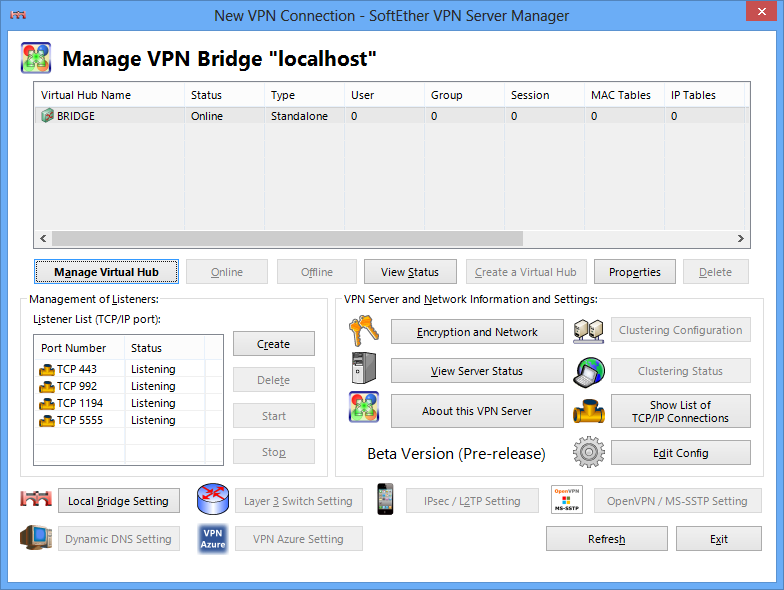Select the BRIDGE hub row
The image size is (784, 590).
point(392,116)
